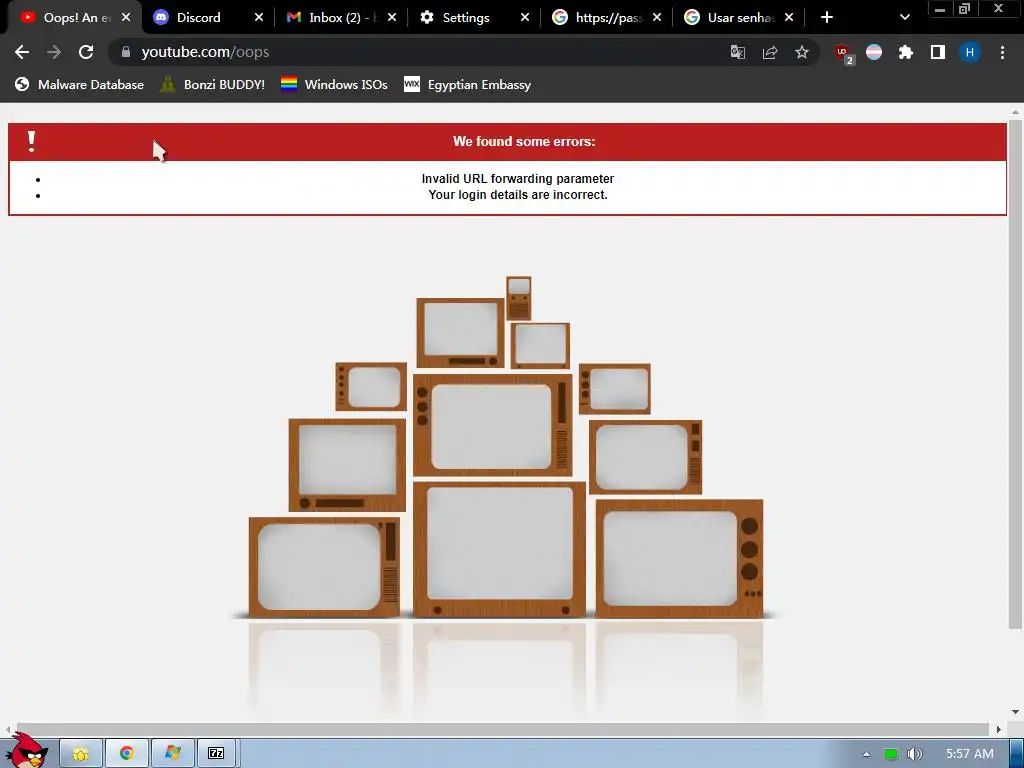Close the Usar senhas tab
This screenshot has width=1024, height=768.
pos(789,18)
